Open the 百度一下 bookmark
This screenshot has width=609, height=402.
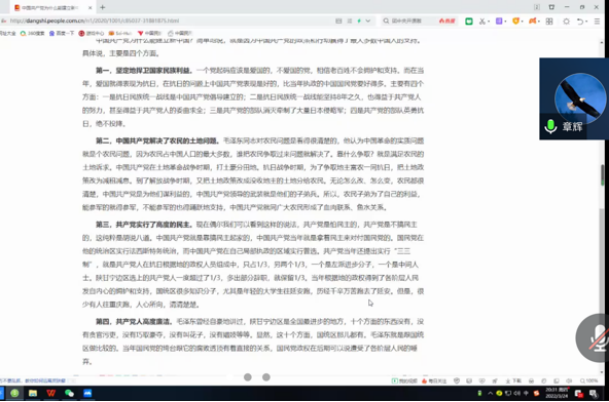[x=61, y=33]
